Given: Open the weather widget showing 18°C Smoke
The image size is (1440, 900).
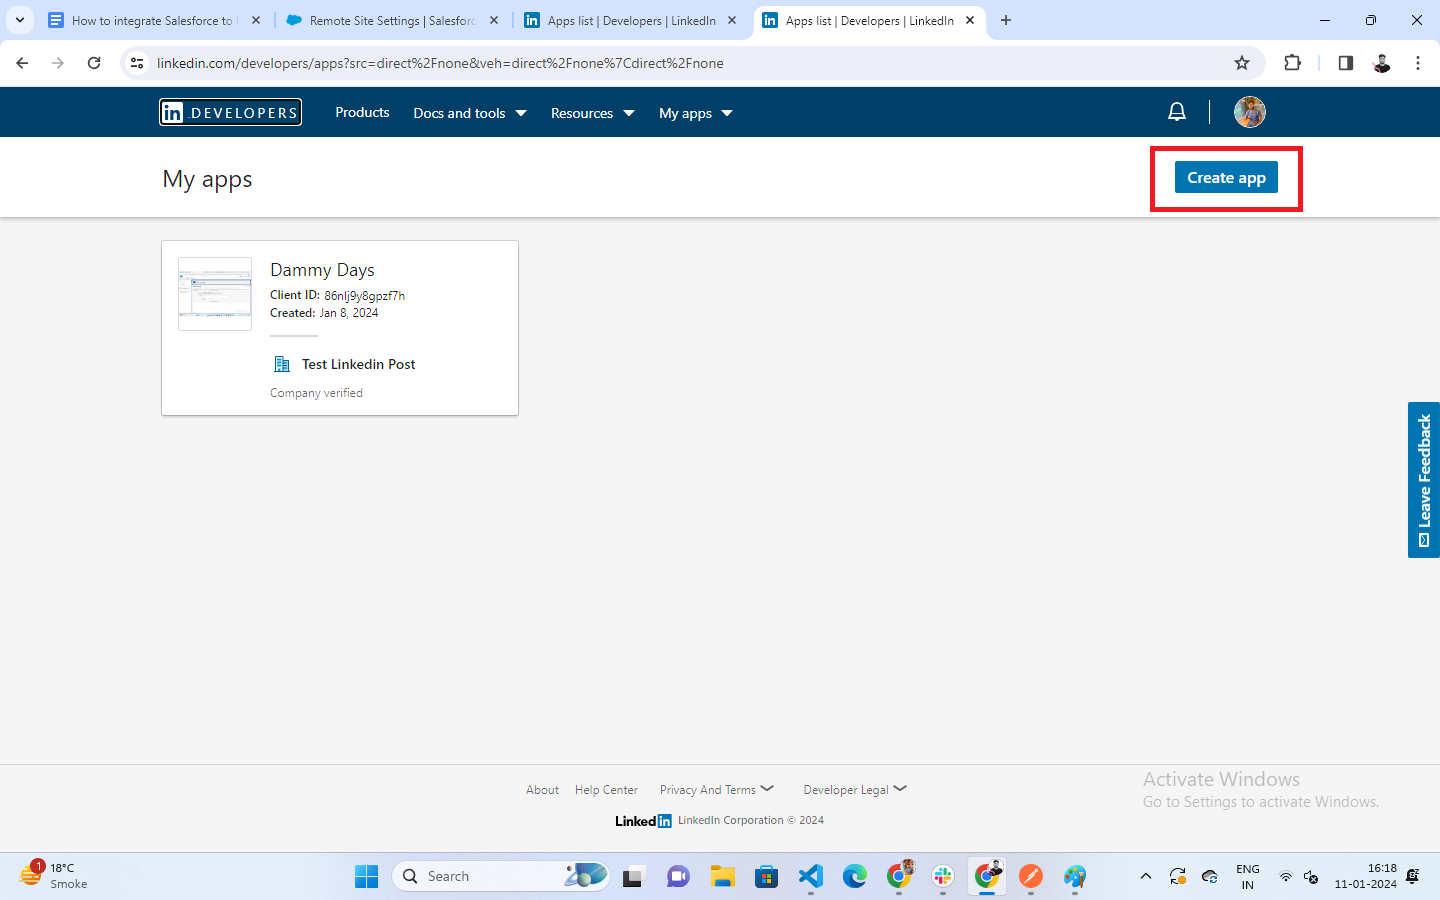Looking at the screenshot, I should (x=54, y=876).
